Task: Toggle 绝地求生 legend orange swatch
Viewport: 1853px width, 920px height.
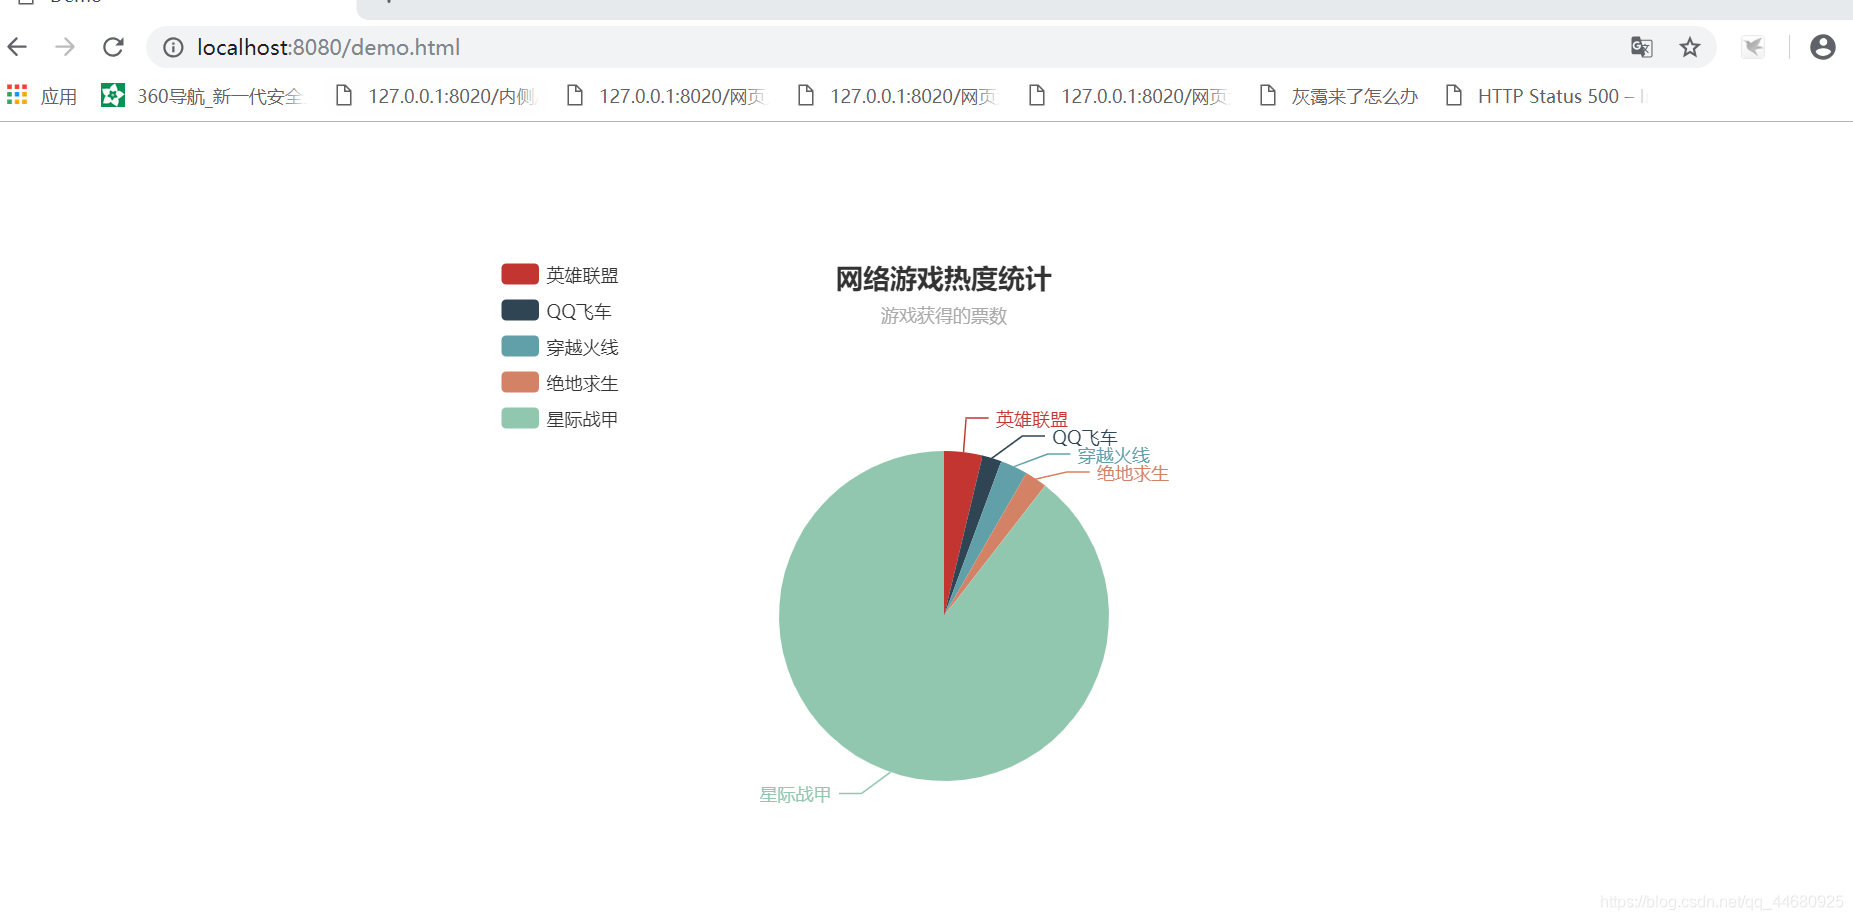Action: (520, 382)
